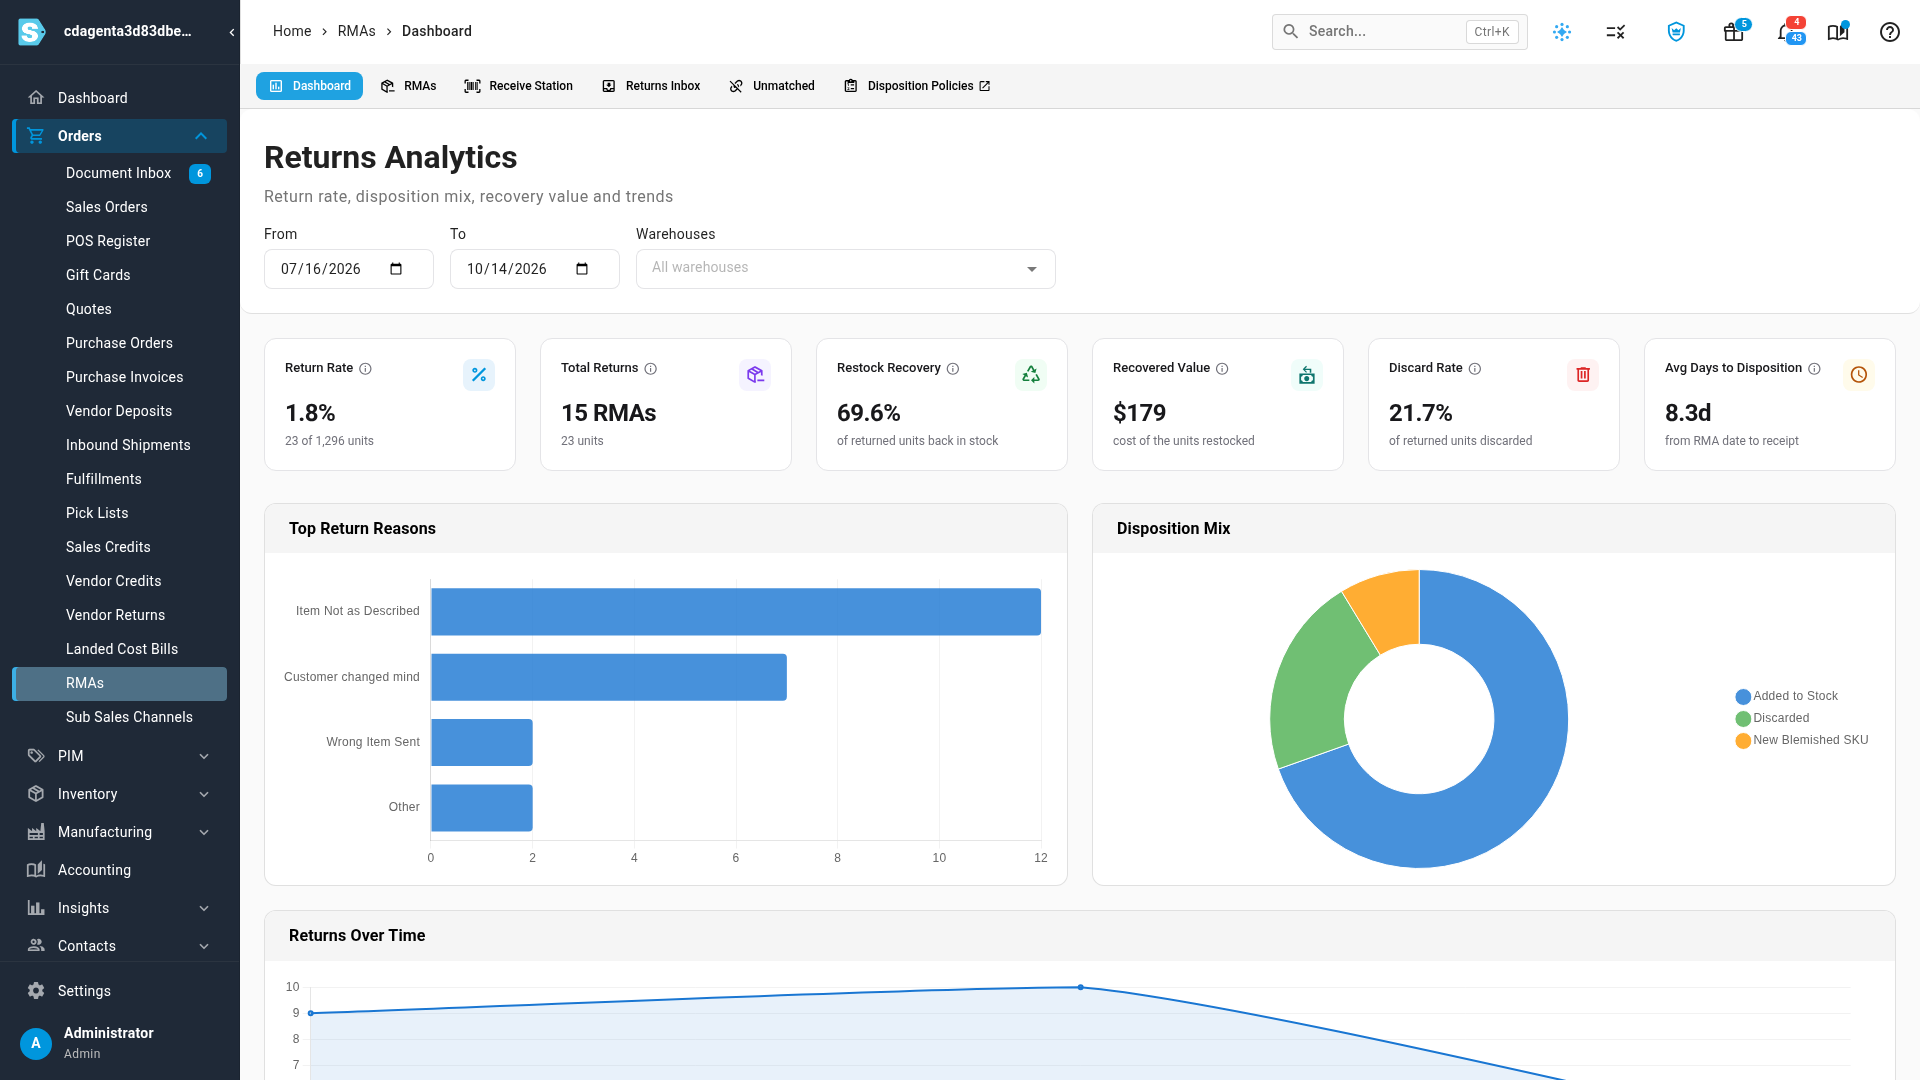1920x1080 pixels.
Task: Open Disposition Policies external link
Action: pyautogui.click(x=917, y=86)
